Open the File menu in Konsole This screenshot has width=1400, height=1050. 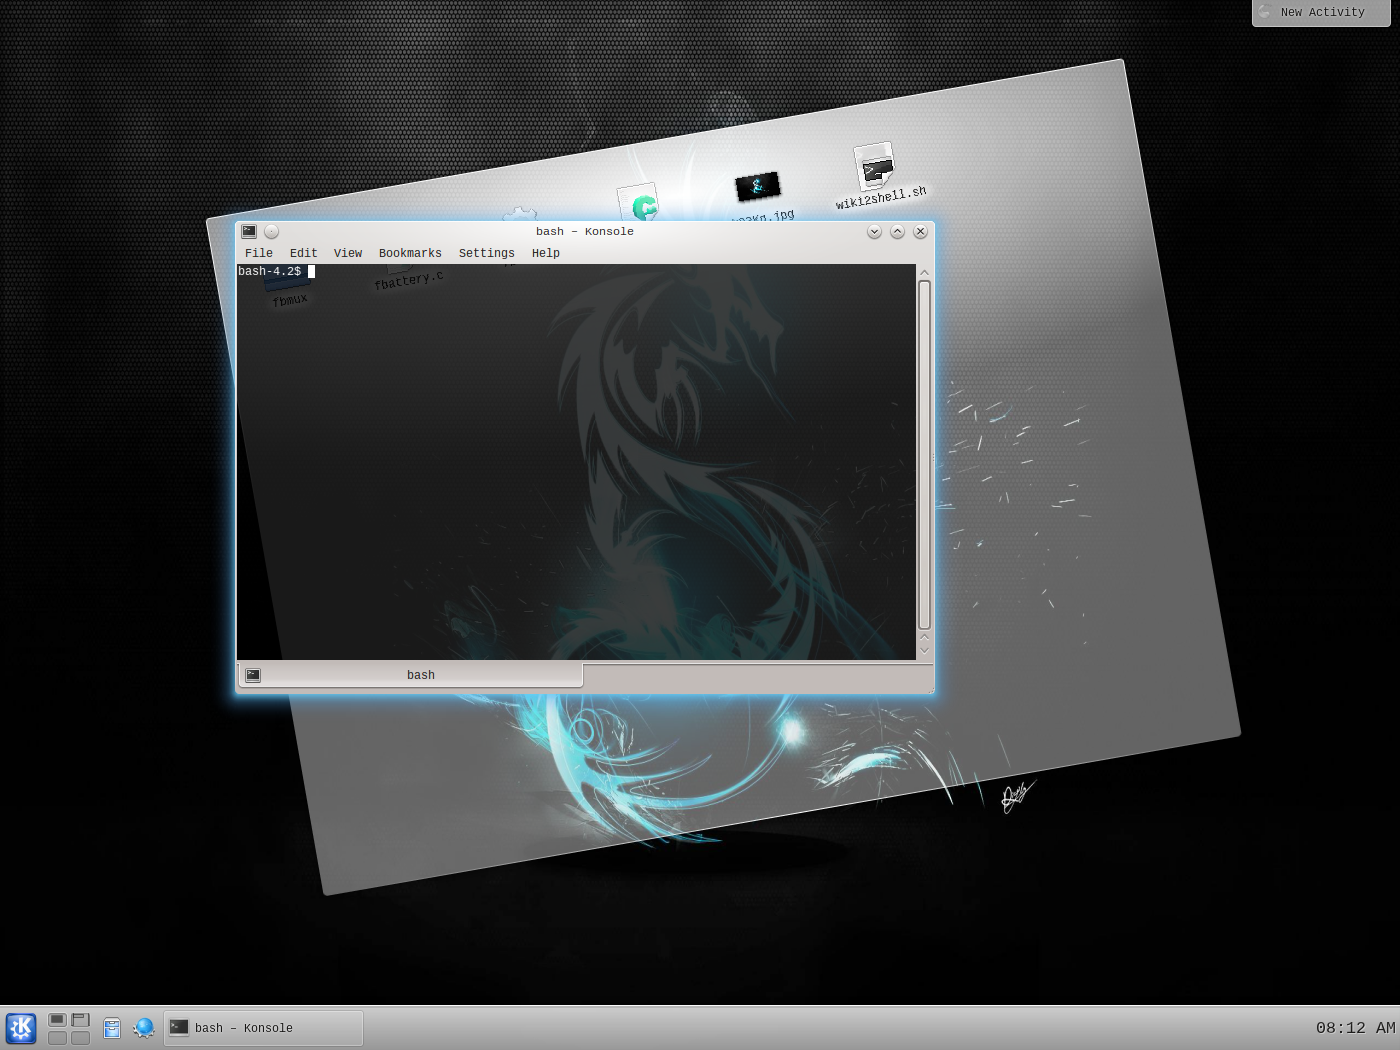259,253
